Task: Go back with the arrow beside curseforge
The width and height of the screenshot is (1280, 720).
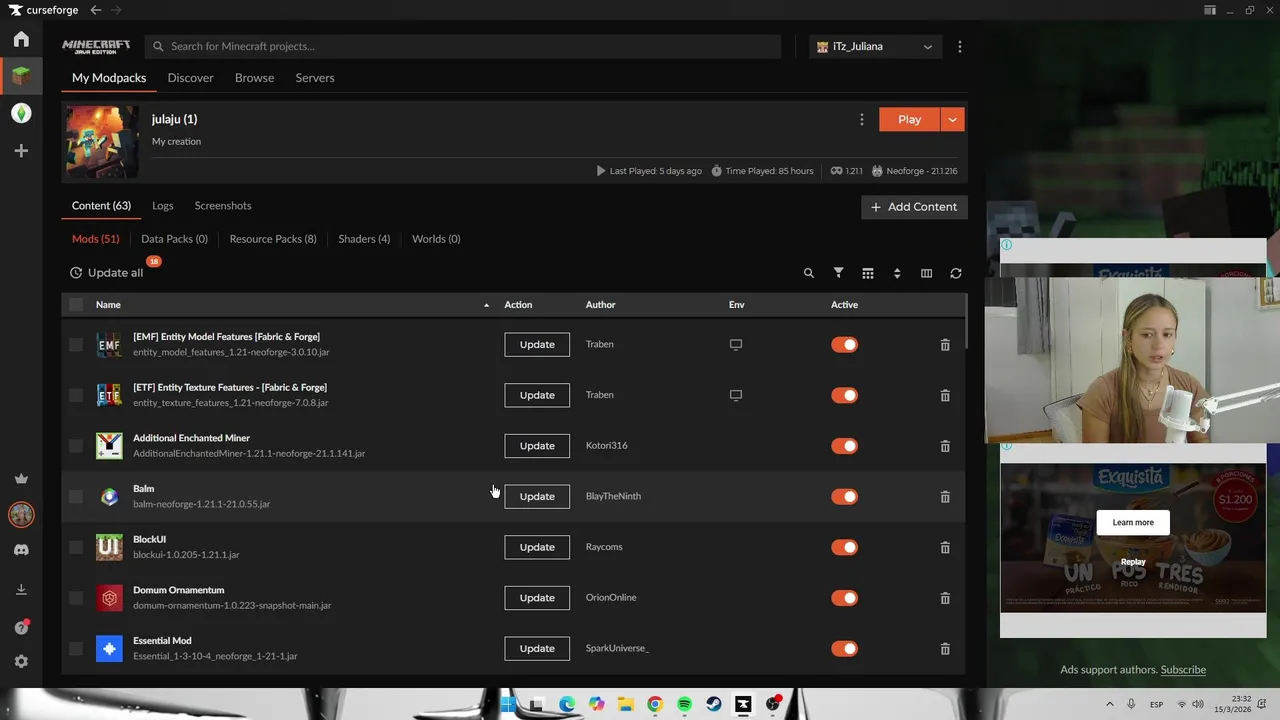Action: [96, 10]
